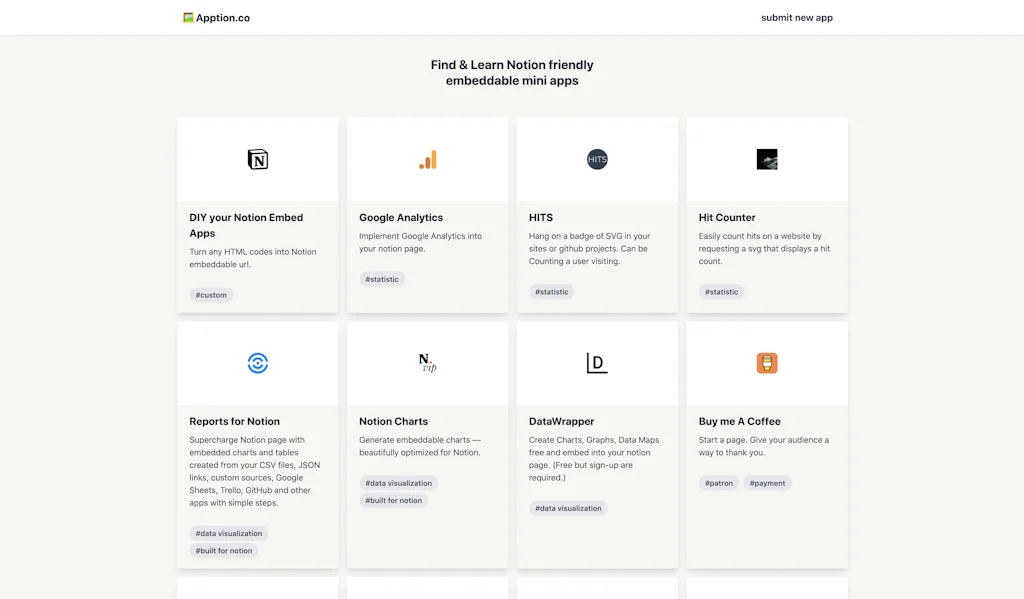
Task: Click the HITS badge icon
Action: (597, 159)
